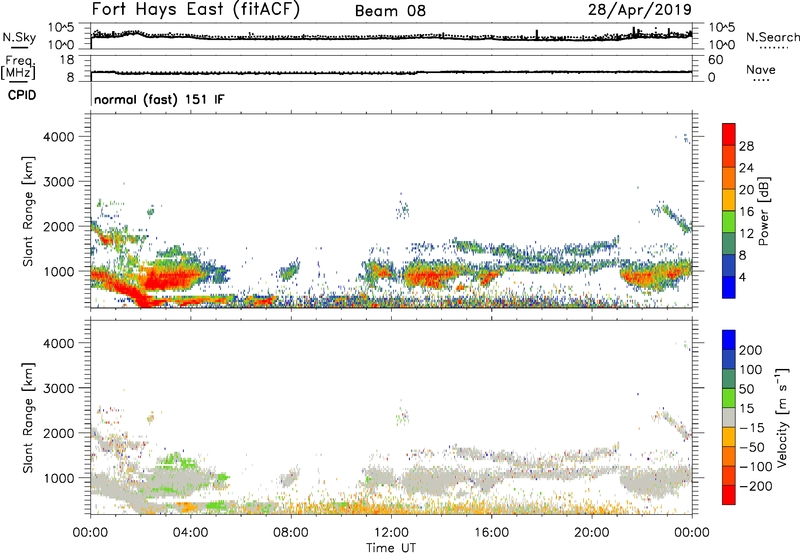
Task: Click the "12:00" time axis label
Action: coord(391,533)
